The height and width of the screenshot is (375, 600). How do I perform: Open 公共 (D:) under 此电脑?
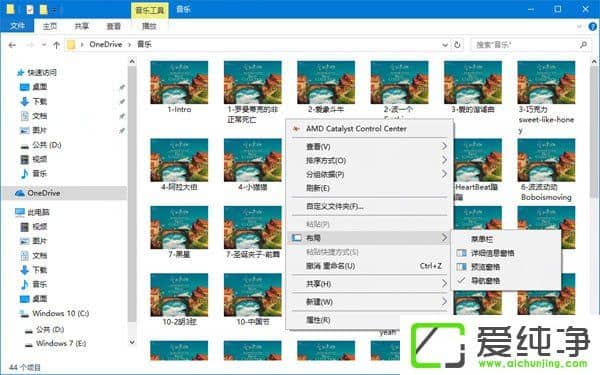(44, 329)
